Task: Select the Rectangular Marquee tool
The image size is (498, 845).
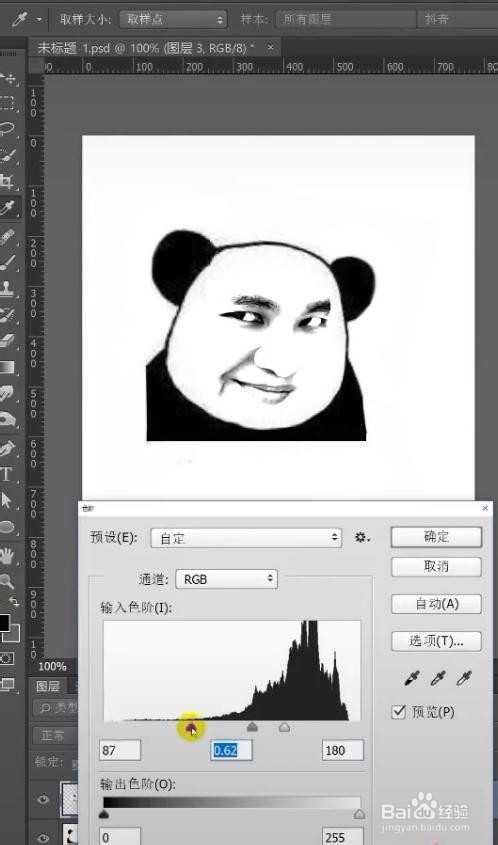Action: [x=8, y=103]
